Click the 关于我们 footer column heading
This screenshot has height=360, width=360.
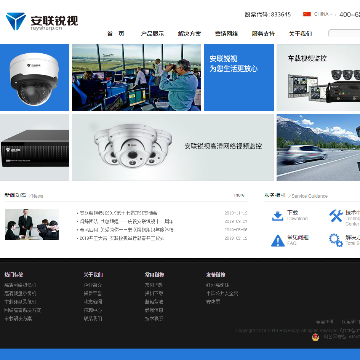point(93,275)
